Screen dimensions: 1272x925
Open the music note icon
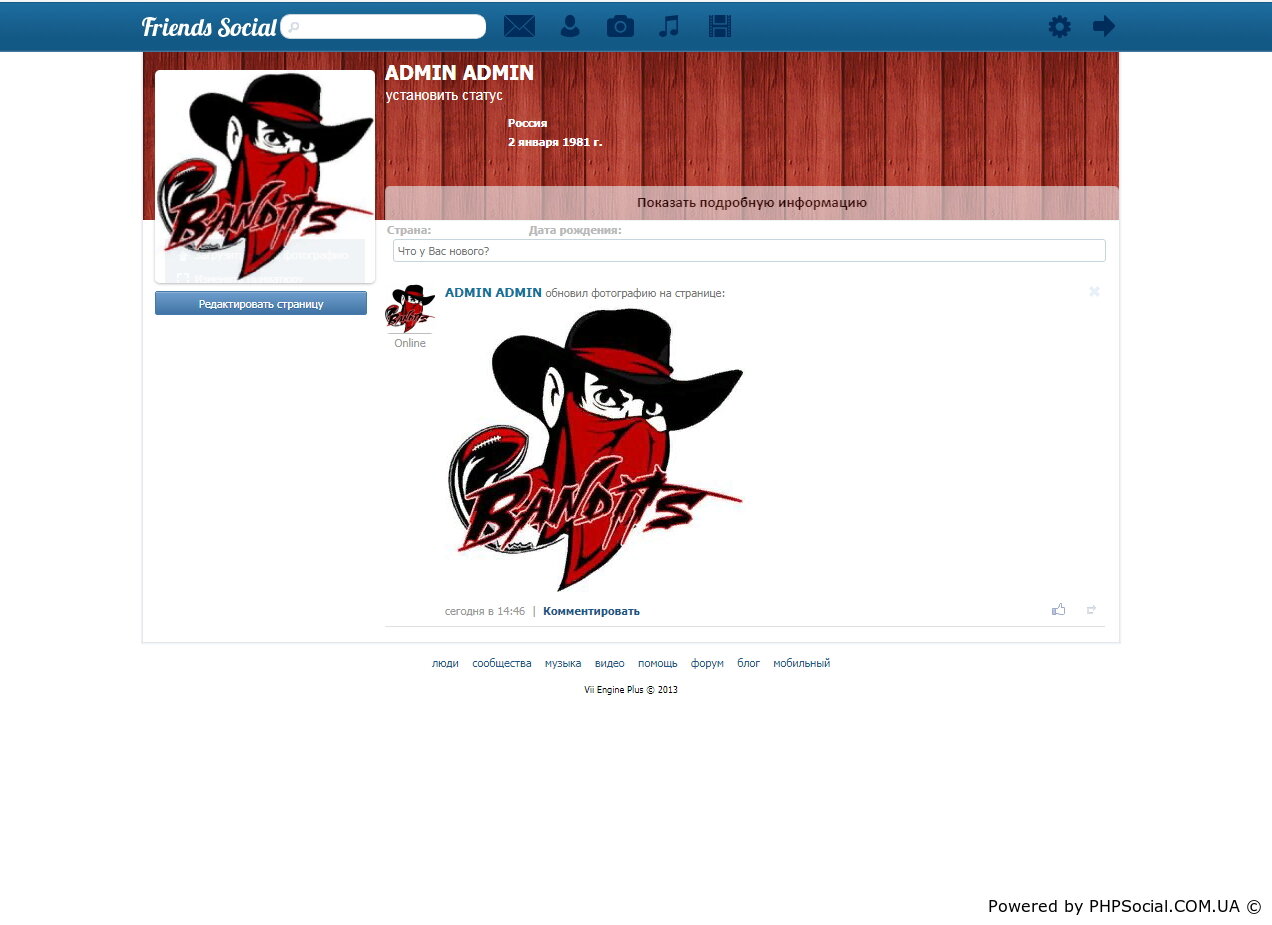(x=669, y=26)
